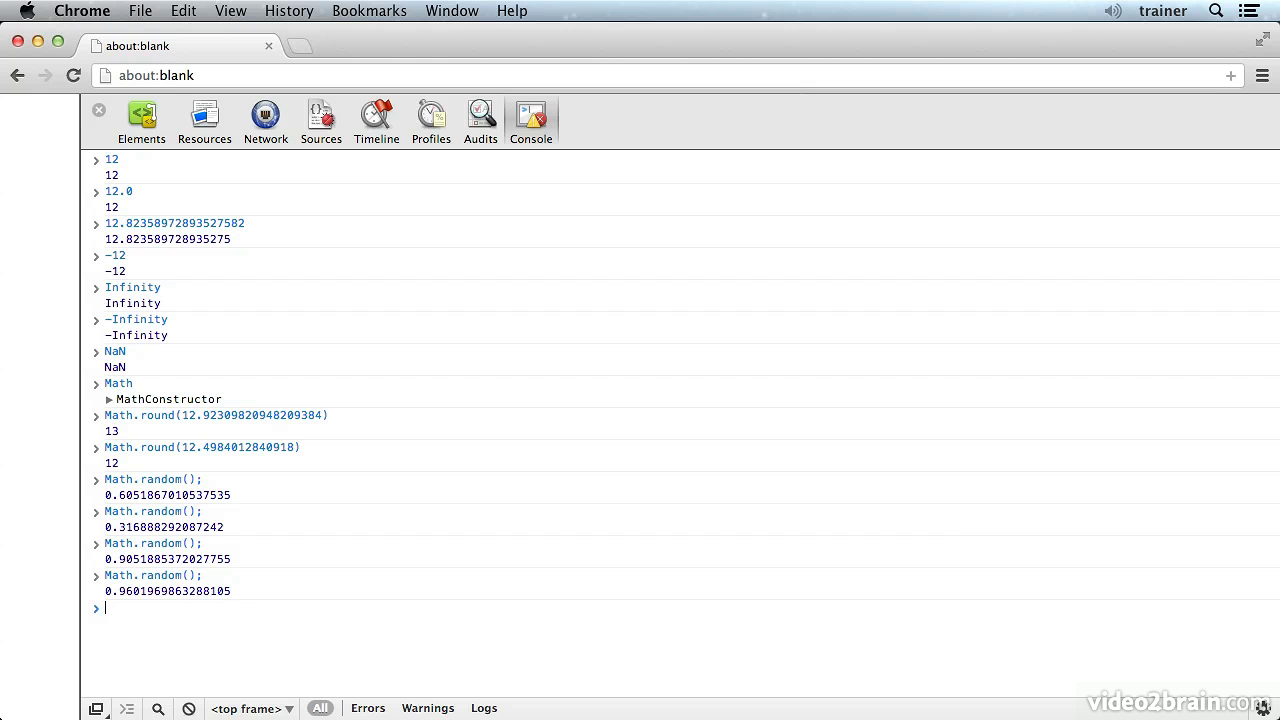The width and height of the screenshot is (1280, 720).
Task: Bookmark page with plus icon in address bar
Action: point(1231,75)
